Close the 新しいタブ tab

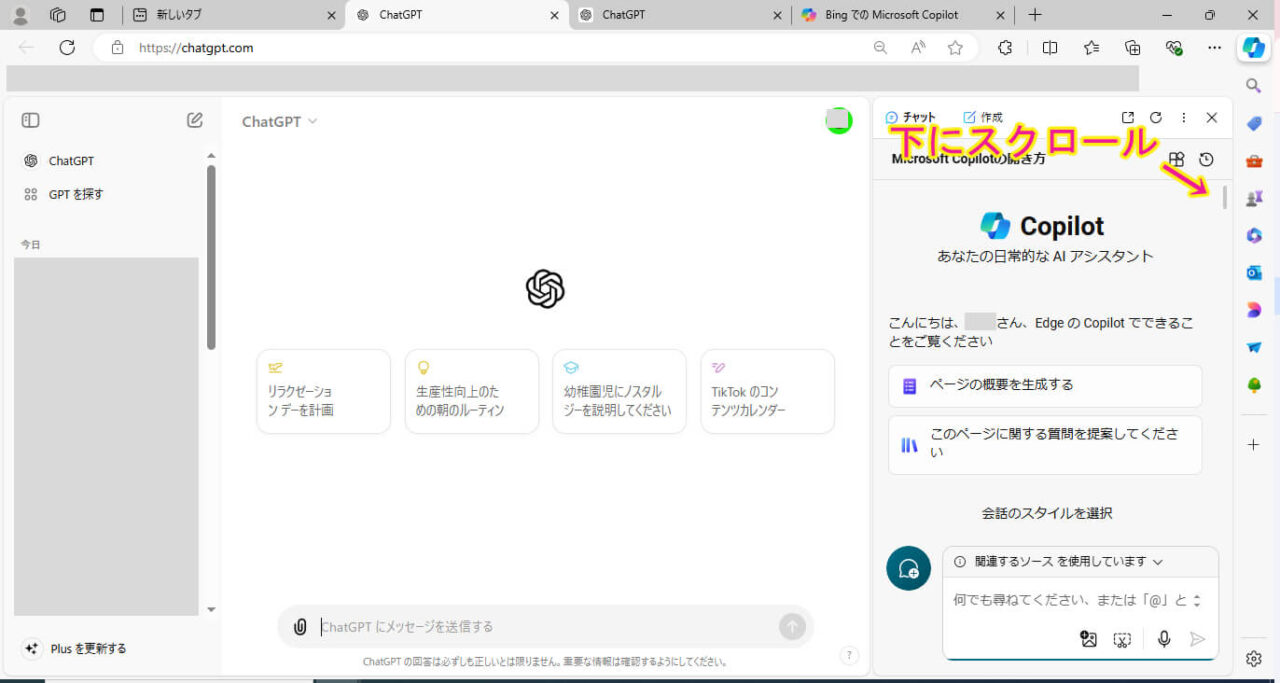tap(332, 15)
